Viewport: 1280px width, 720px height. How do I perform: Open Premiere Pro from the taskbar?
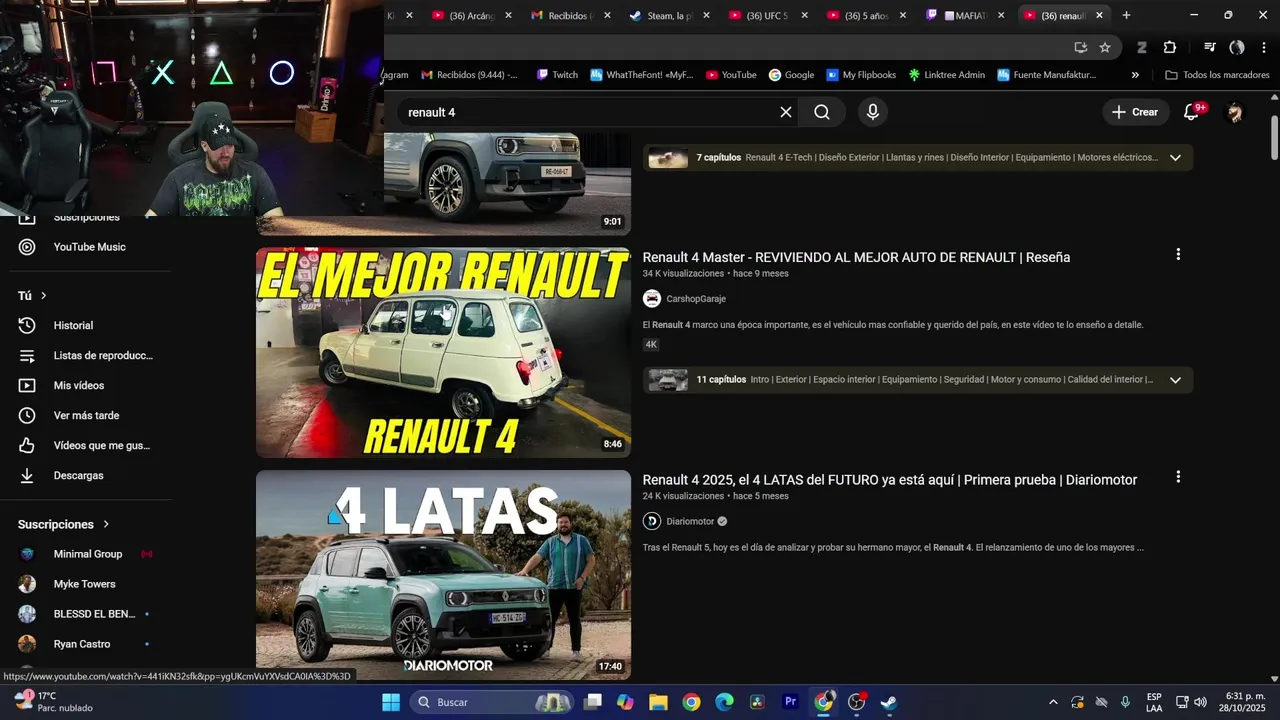point(790,702)
